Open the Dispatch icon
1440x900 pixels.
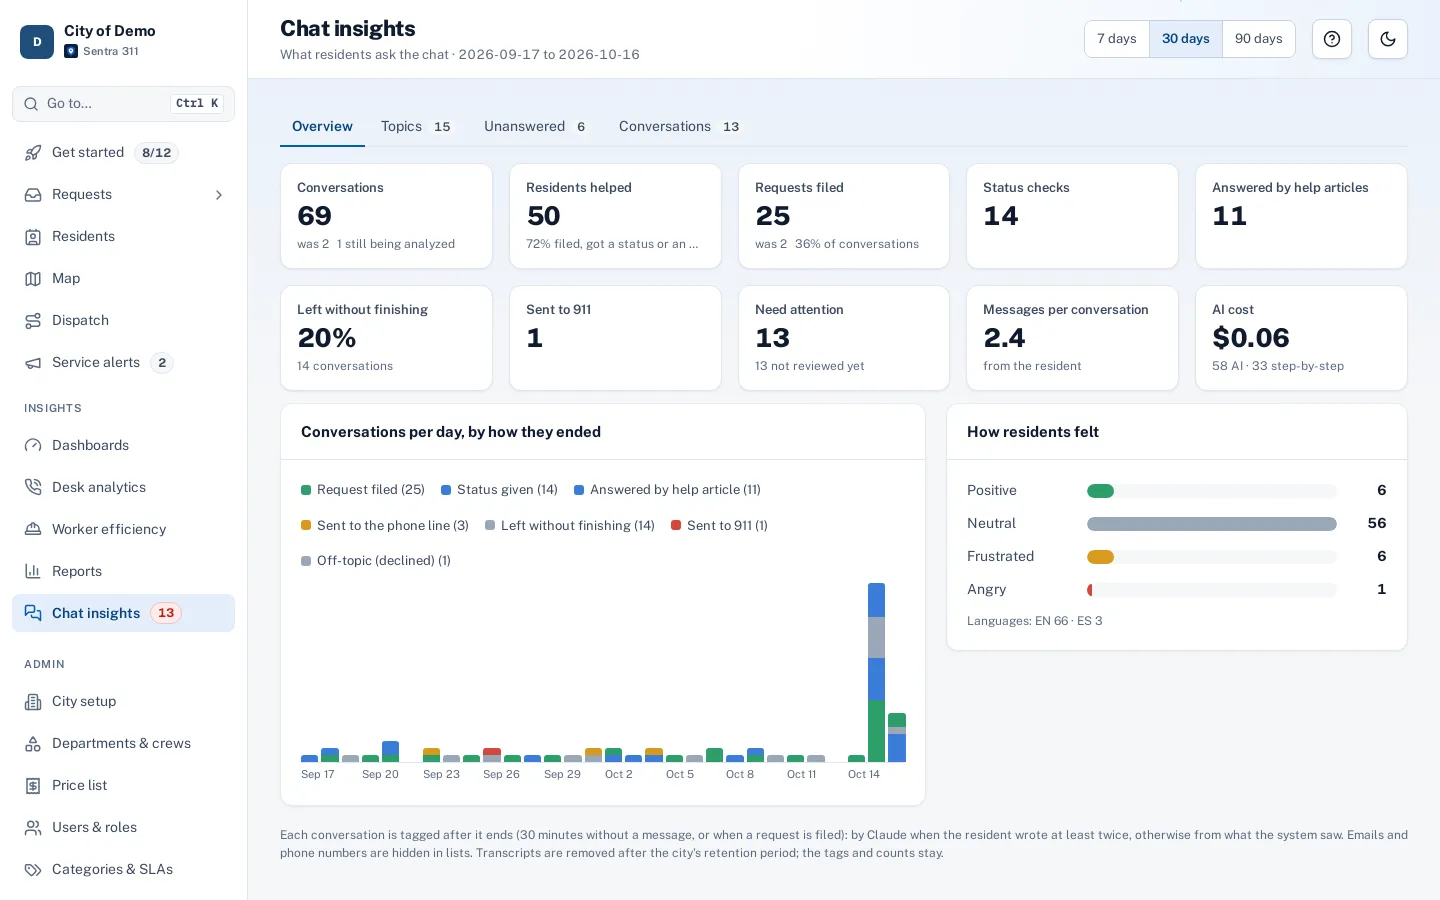tap(33, 321)
